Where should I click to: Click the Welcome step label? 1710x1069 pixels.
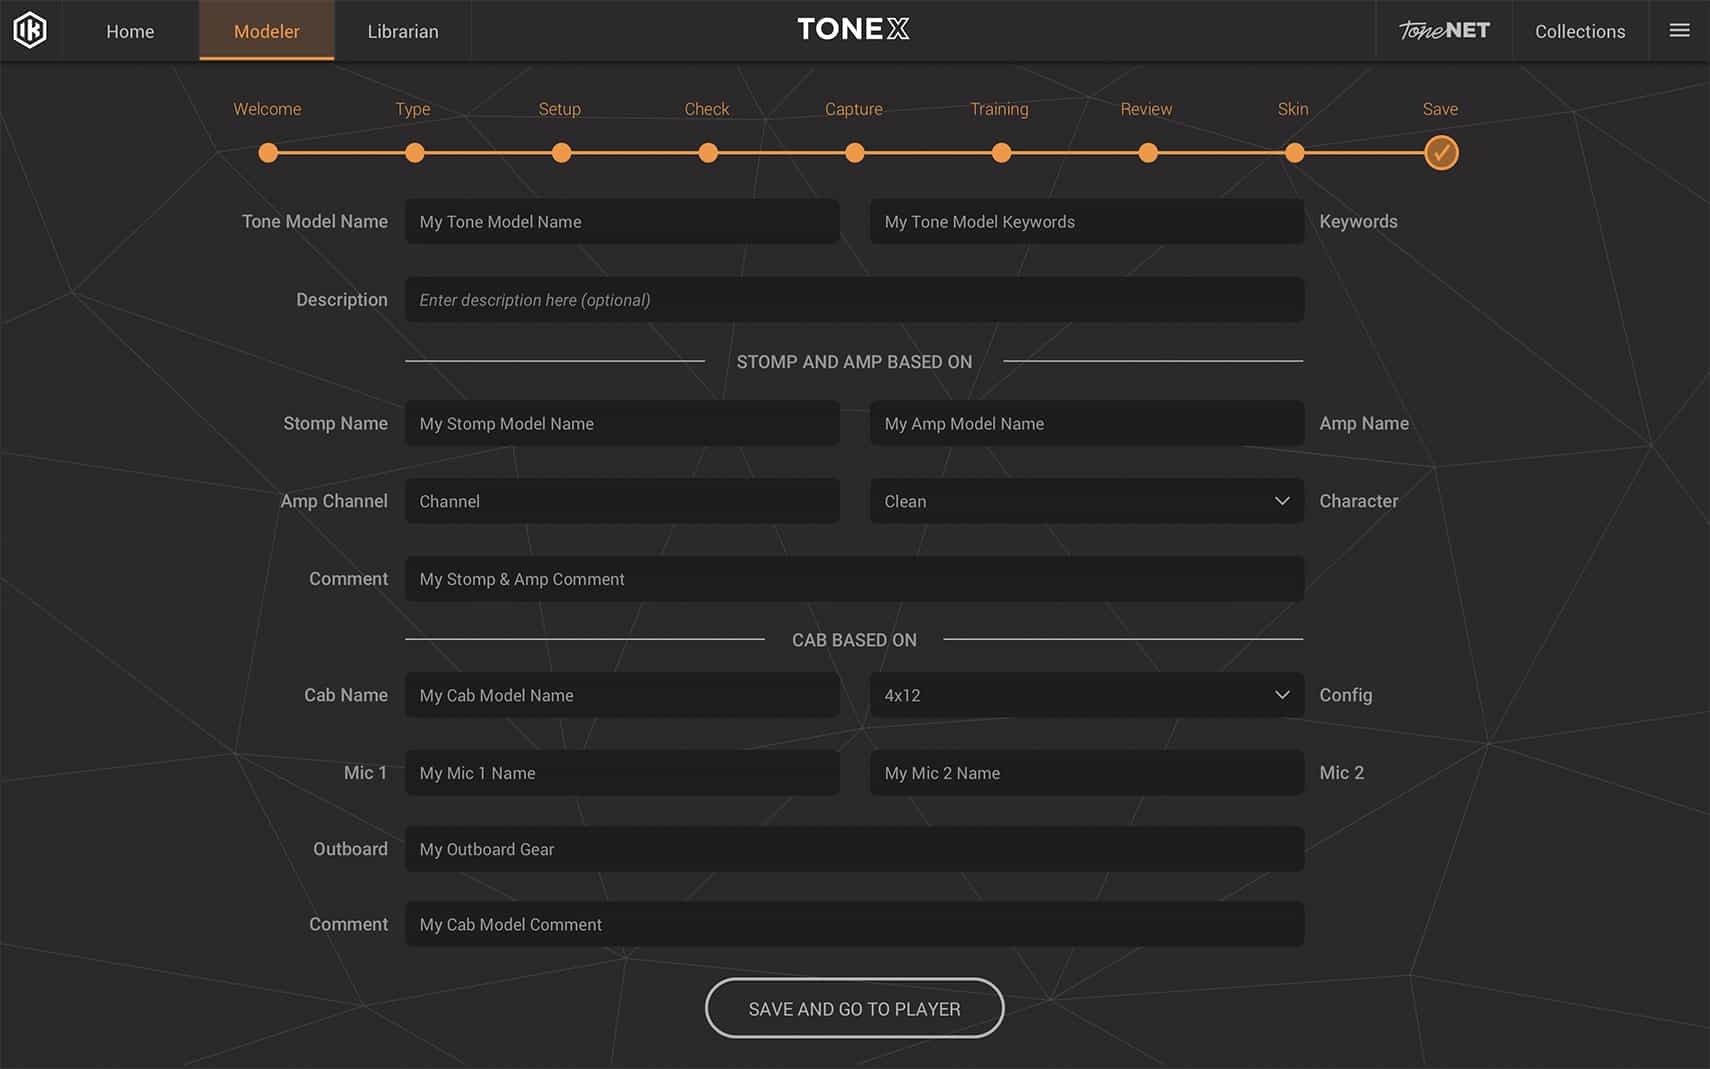pyautogui.click(x=267, y=109)
